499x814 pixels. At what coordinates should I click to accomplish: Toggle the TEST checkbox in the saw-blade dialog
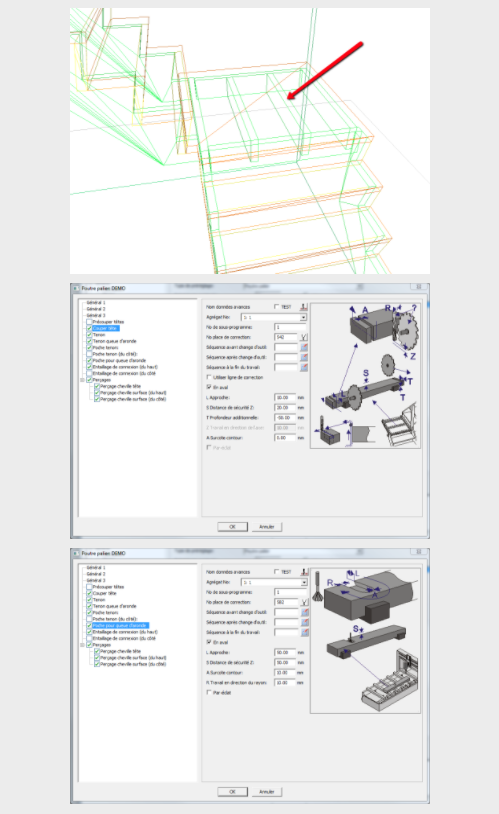pos(277,307)
